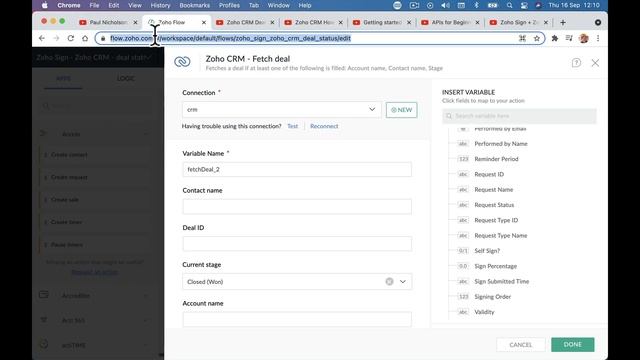The width and height of the screenshot is (640, 360).
Task: Open the Bookmarks menu
Action: coord(195,5)
